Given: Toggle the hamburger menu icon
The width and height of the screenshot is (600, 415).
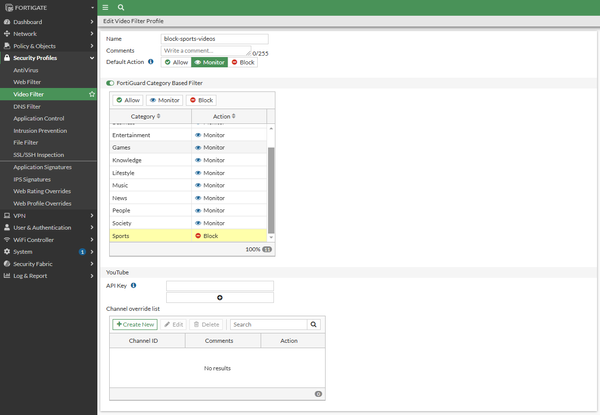Looking at the screenshot, I should coord(106,7).
